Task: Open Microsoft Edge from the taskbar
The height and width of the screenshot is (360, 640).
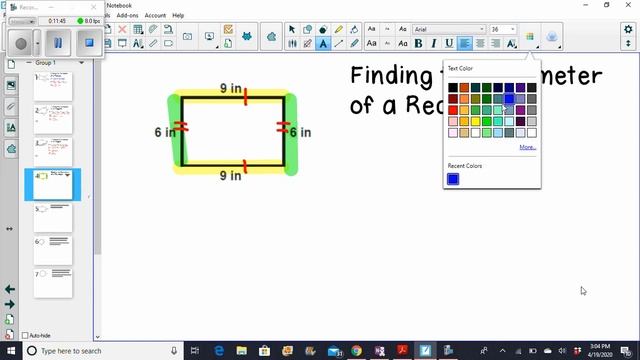Action: tap(219, 351)
